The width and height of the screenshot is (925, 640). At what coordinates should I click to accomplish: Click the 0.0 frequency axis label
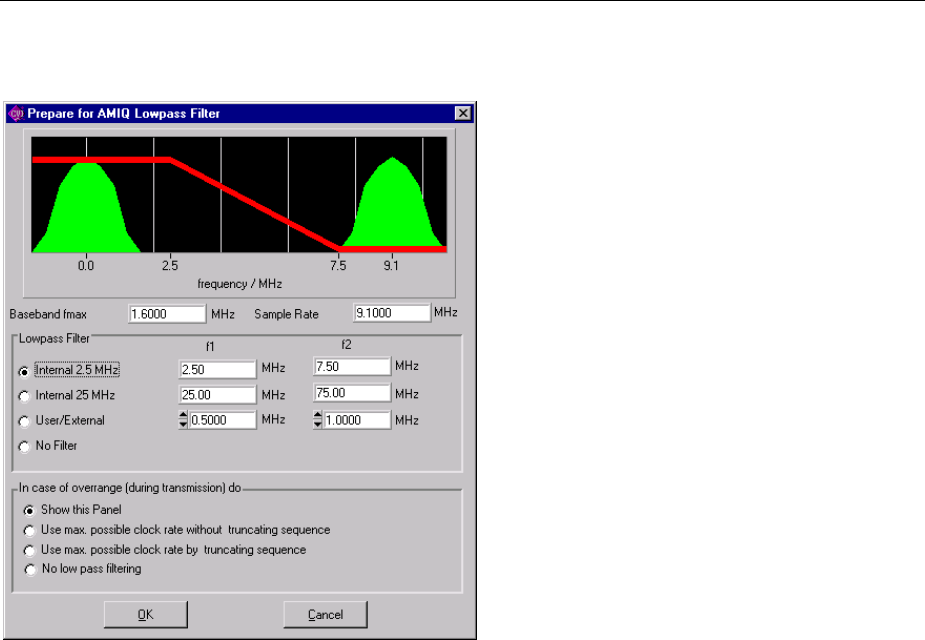[x=86, y=265]
